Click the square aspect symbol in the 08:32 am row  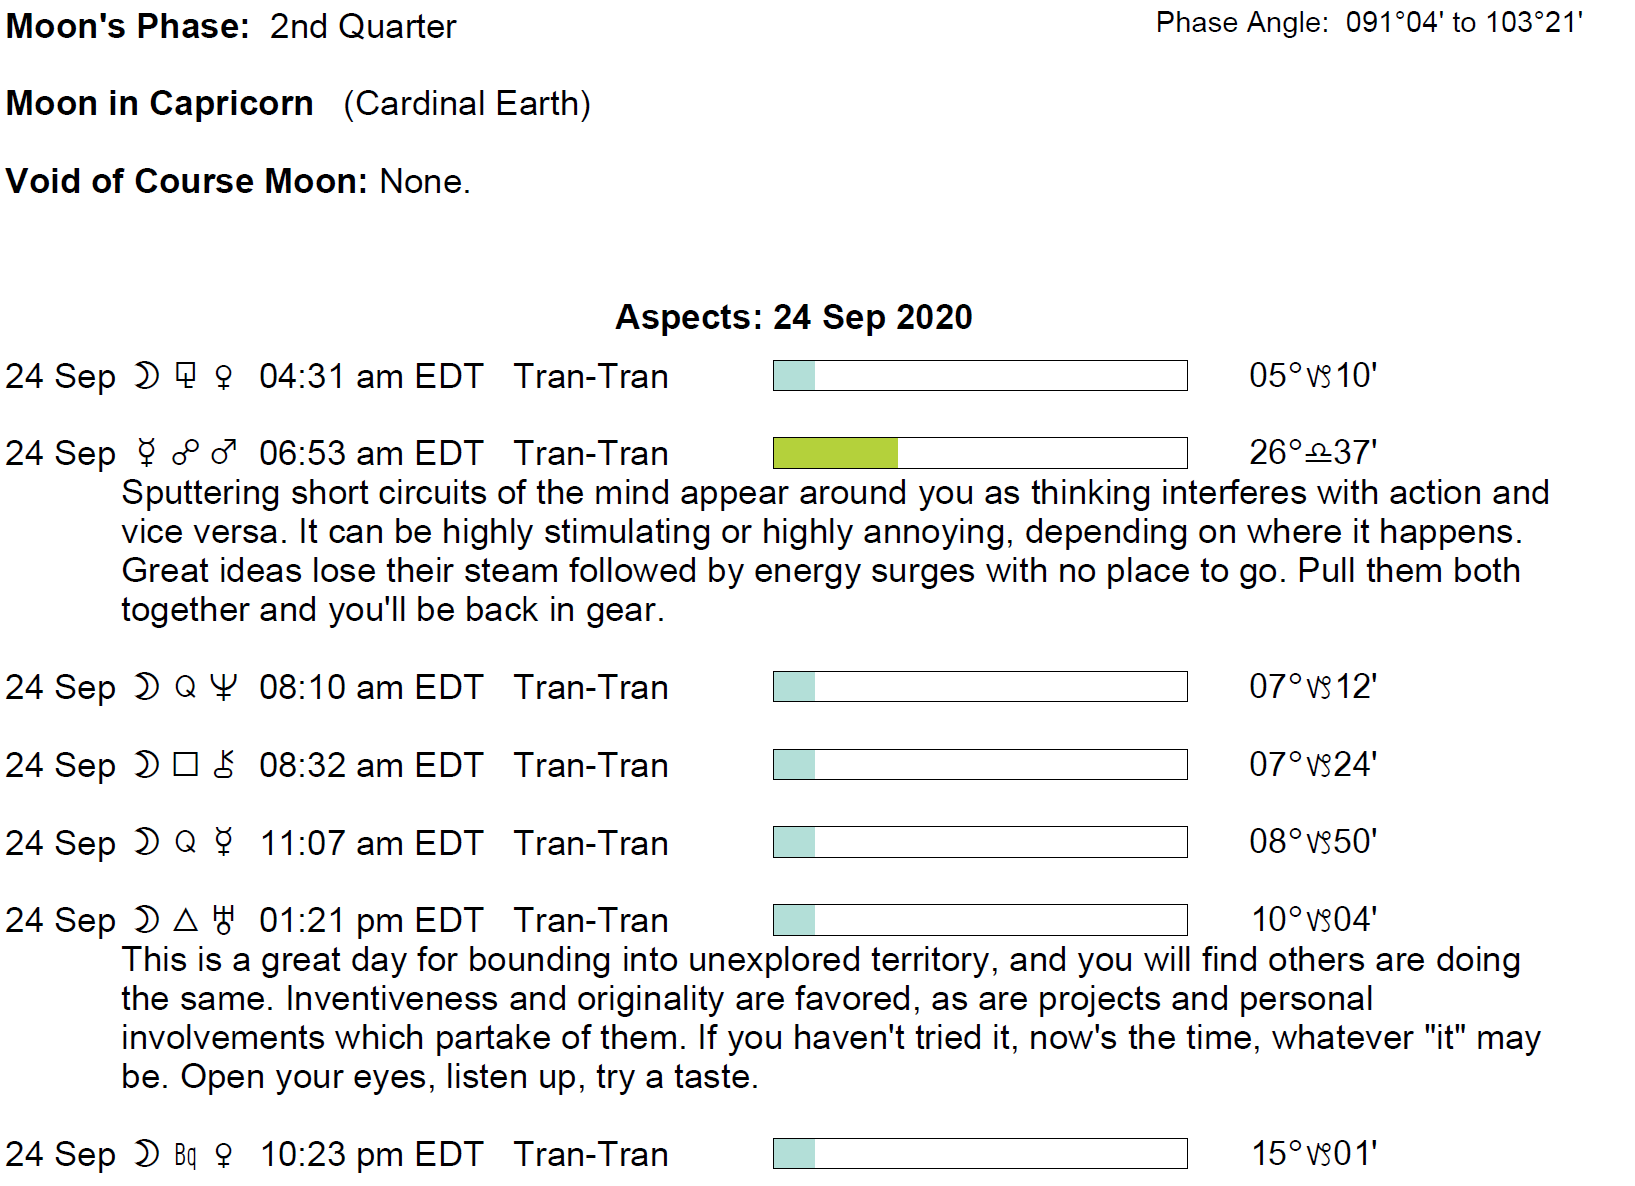pyautogui.click(x=186, y=766)
